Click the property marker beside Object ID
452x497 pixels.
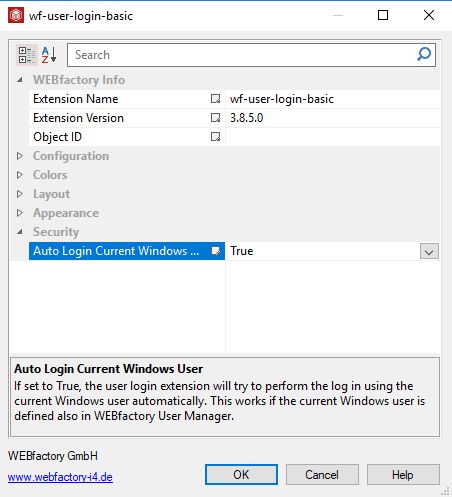coord(216,137)
